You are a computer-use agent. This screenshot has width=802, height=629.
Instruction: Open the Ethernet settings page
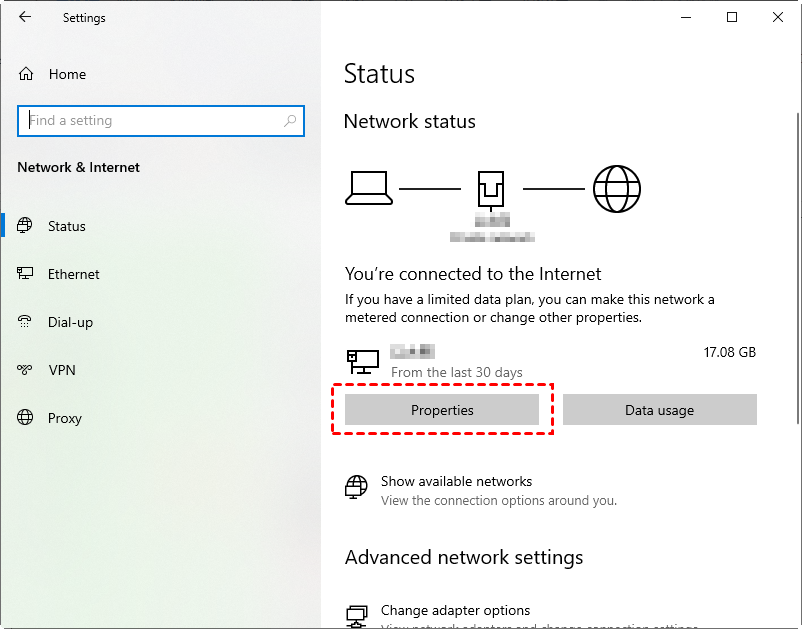pyautogui.click(x=74, y=274)
